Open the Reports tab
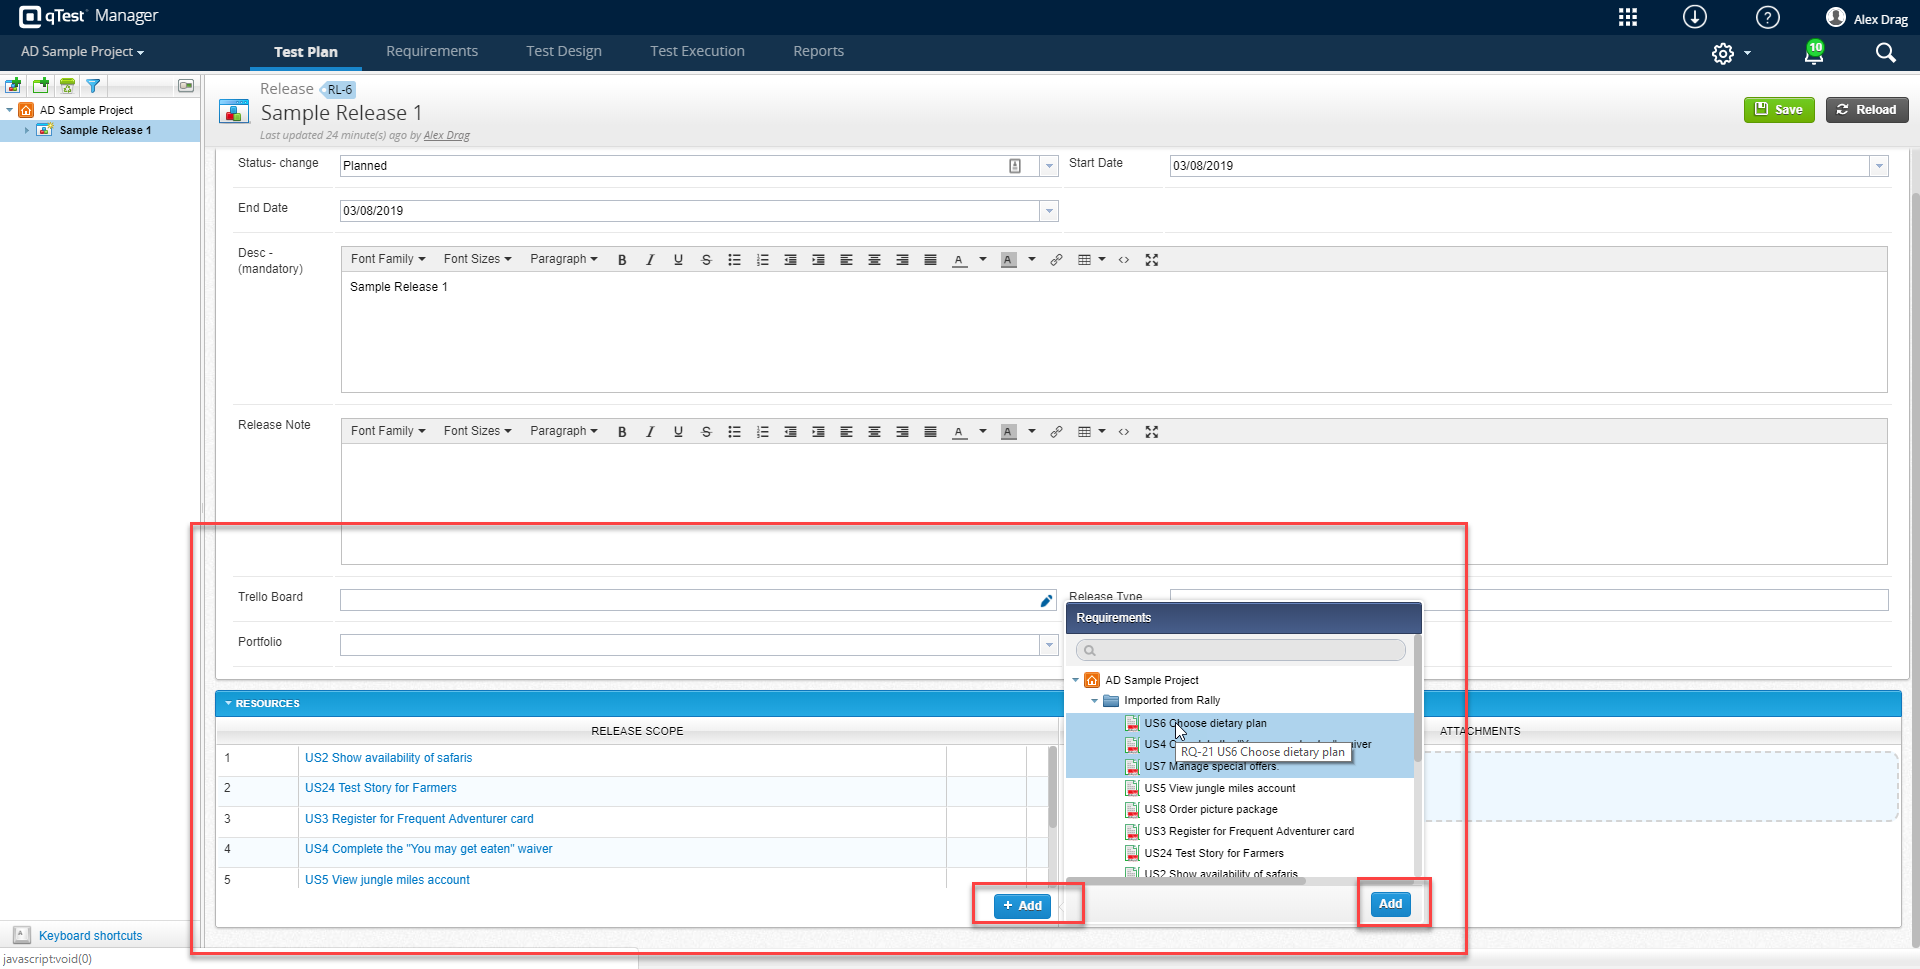The height and width of the screenshot is (969, 1920). (818, 51)
